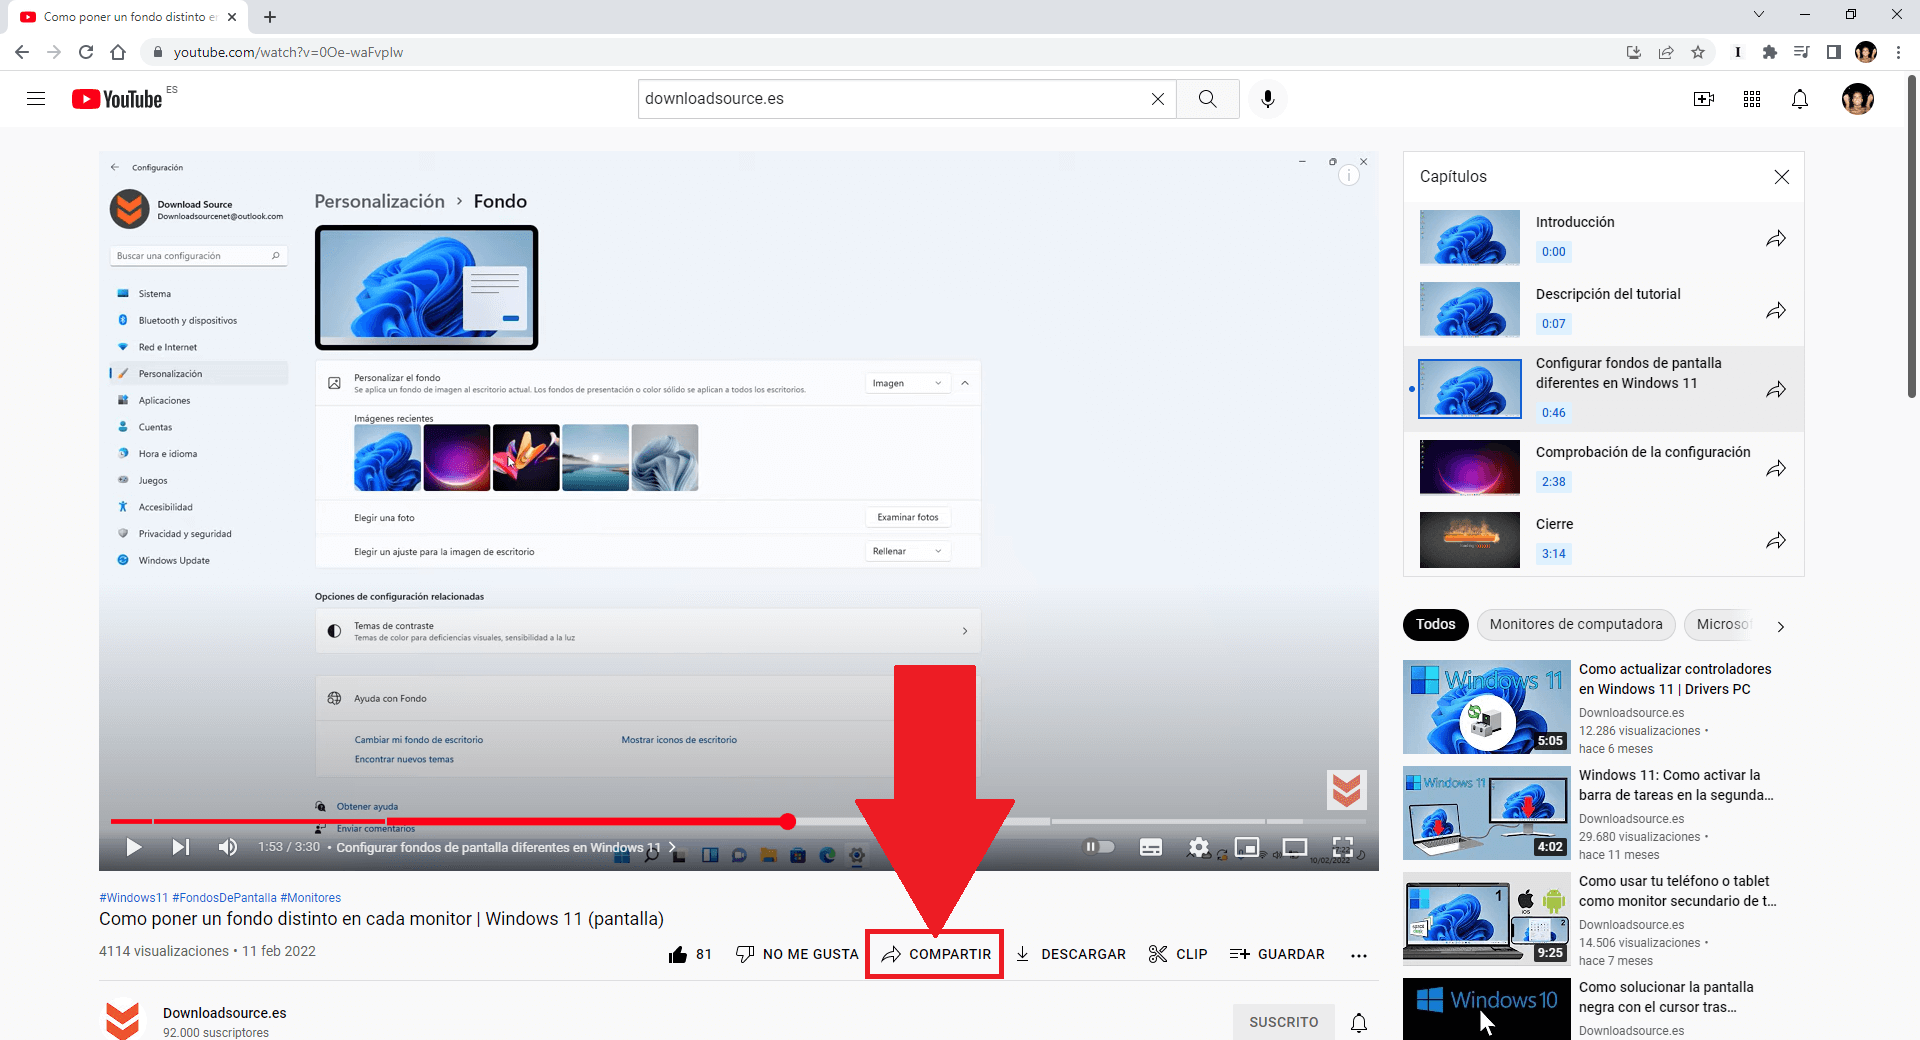This screenshot has width=1920, height=1040.
Task: Open the Como actualizar controladores video thumbnail
Action: coord(1486,707)
